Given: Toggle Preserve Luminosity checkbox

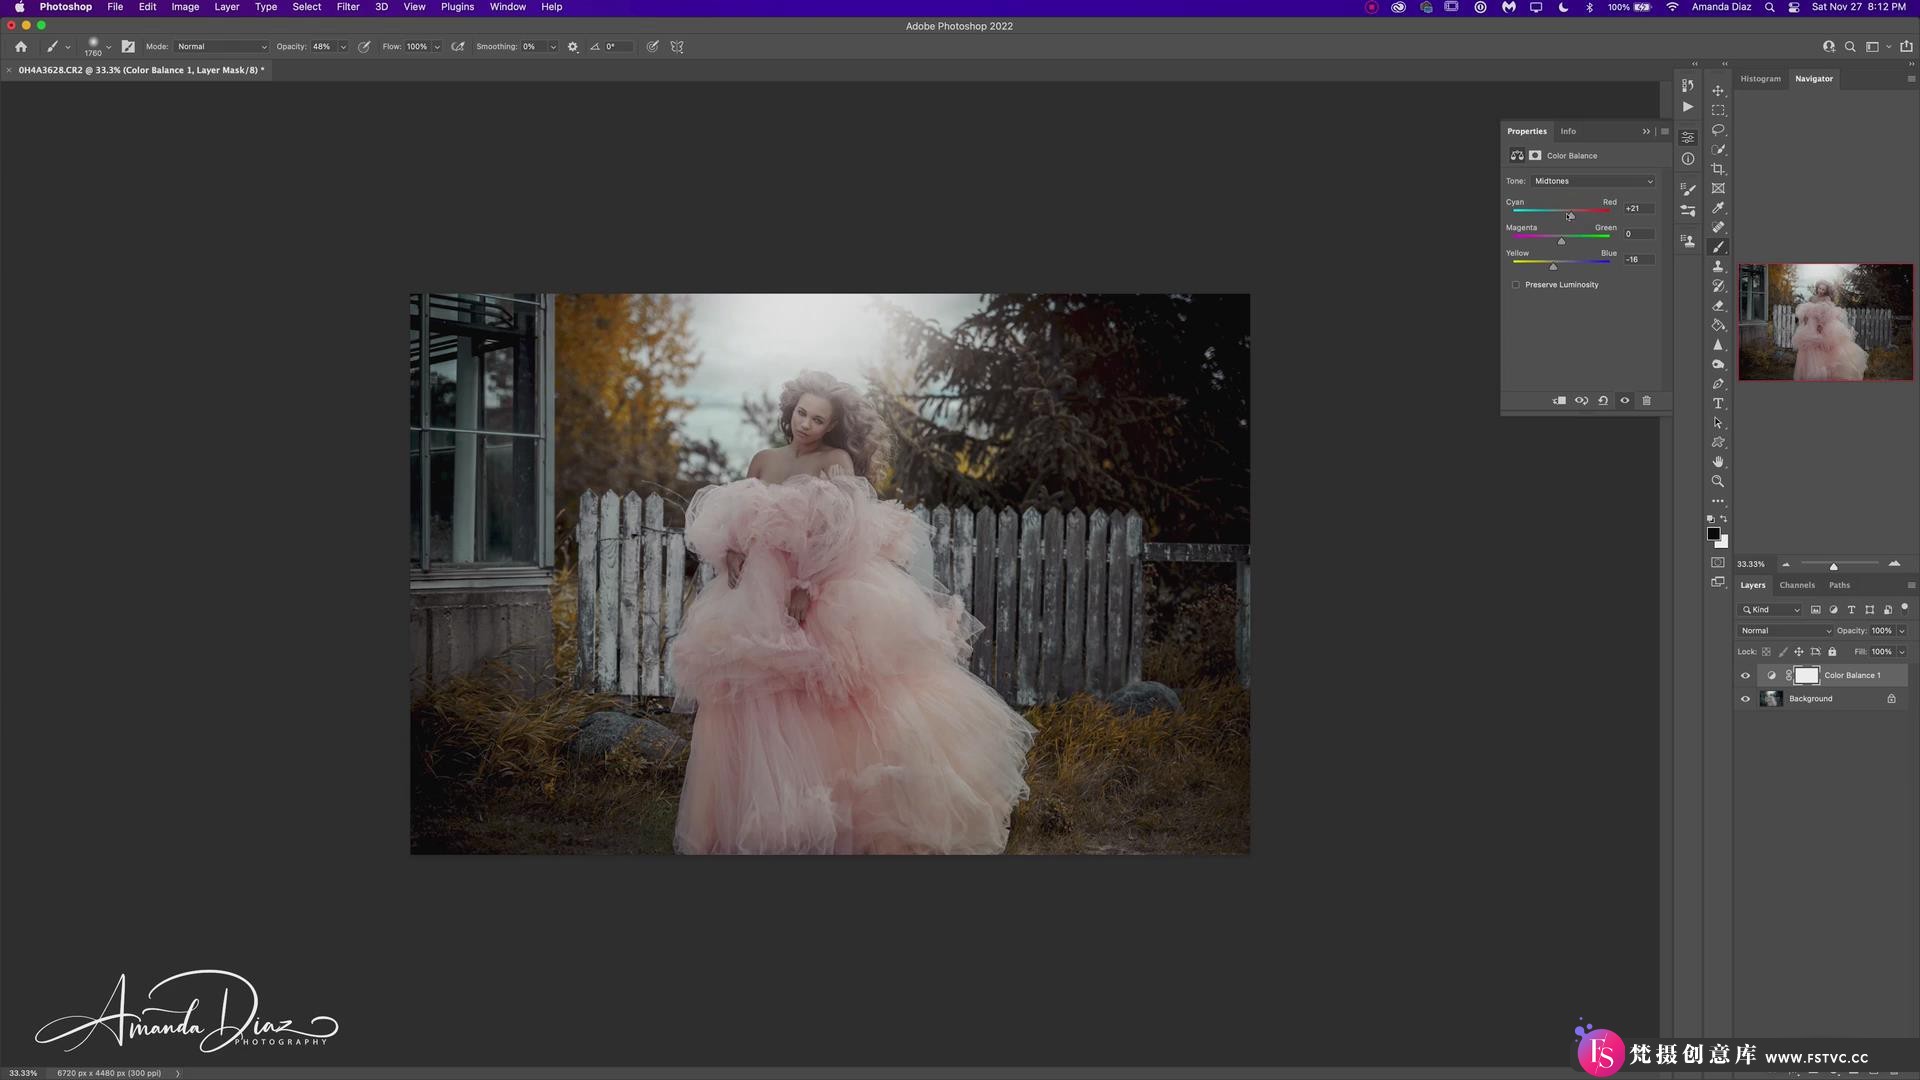Looking at the screenshot, I should click(1516, 285).
